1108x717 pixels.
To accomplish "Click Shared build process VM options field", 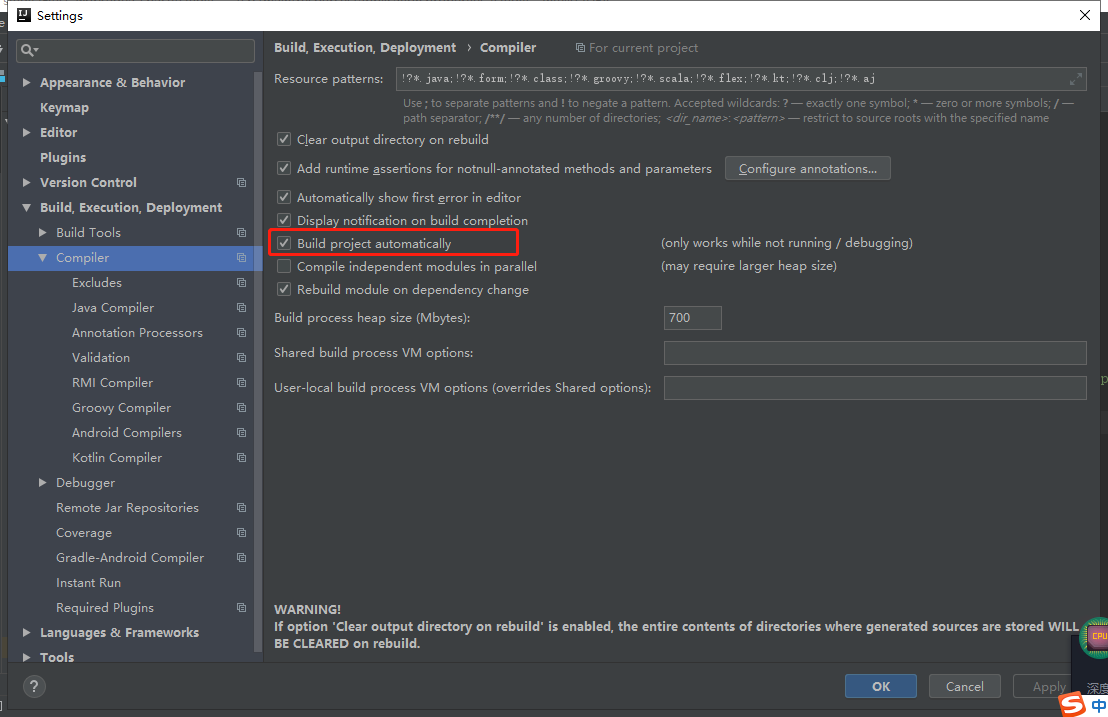I will click(875, 352).
